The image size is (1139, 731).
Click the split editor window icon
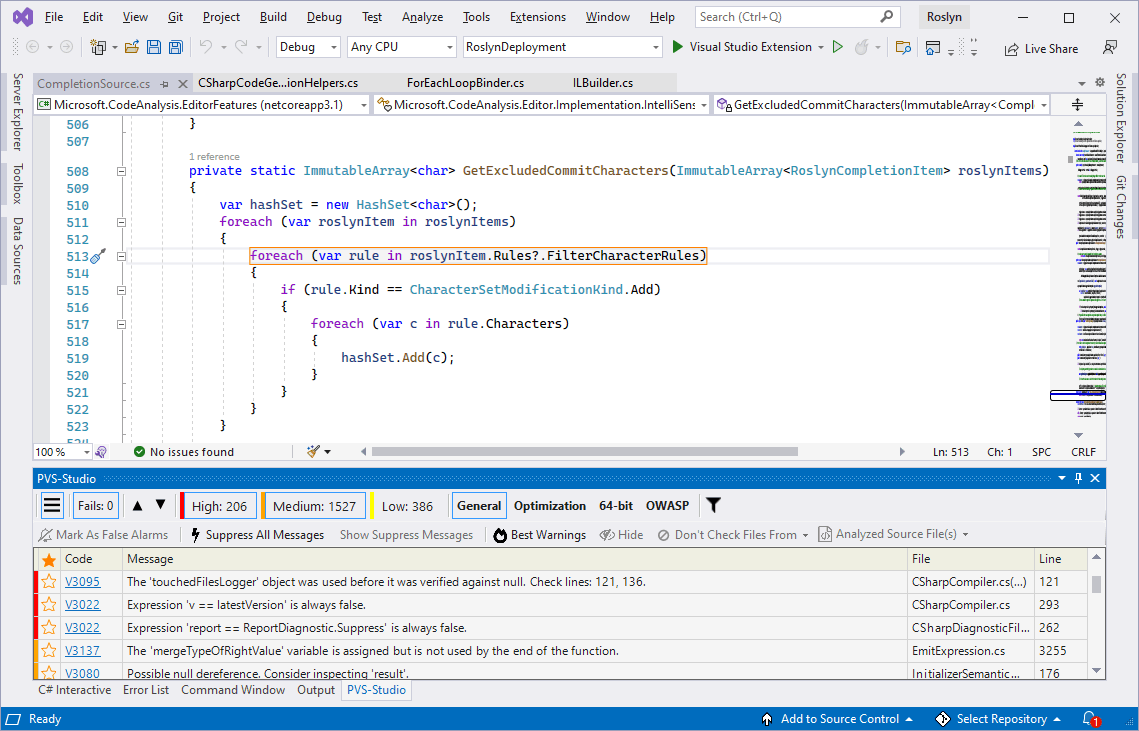[1077, 105]
